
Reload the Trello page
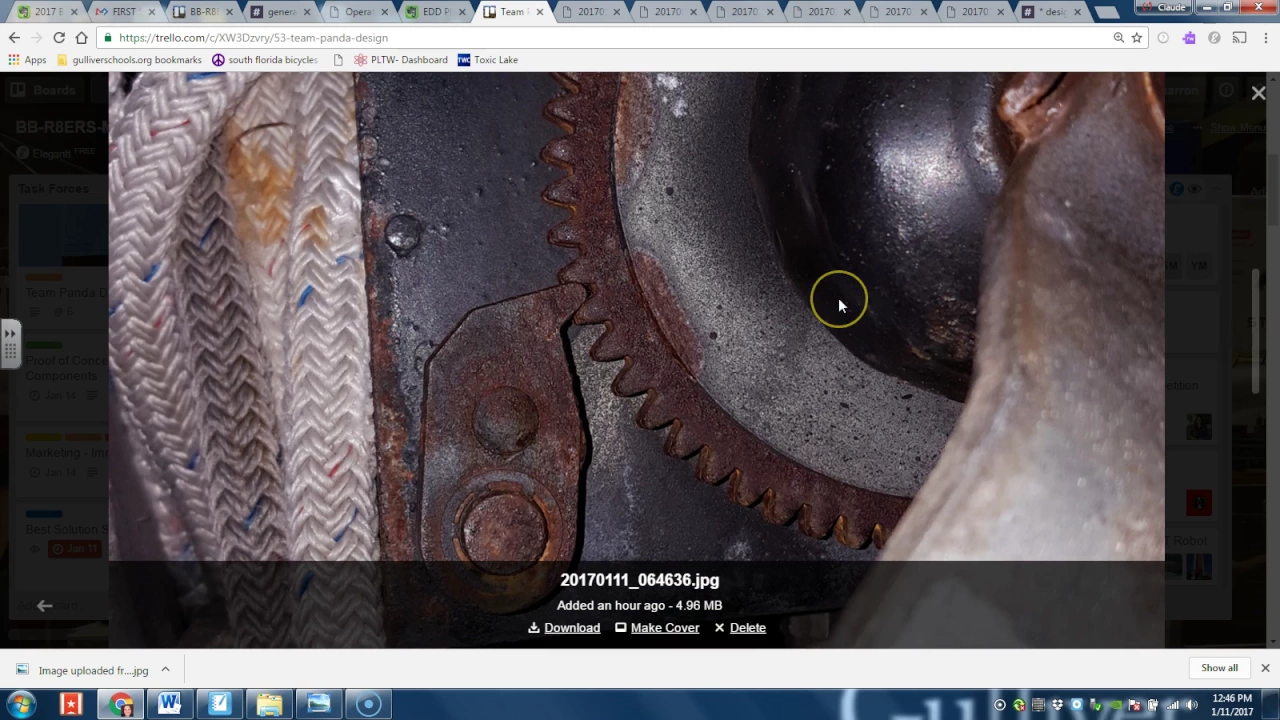coord(59,38)
